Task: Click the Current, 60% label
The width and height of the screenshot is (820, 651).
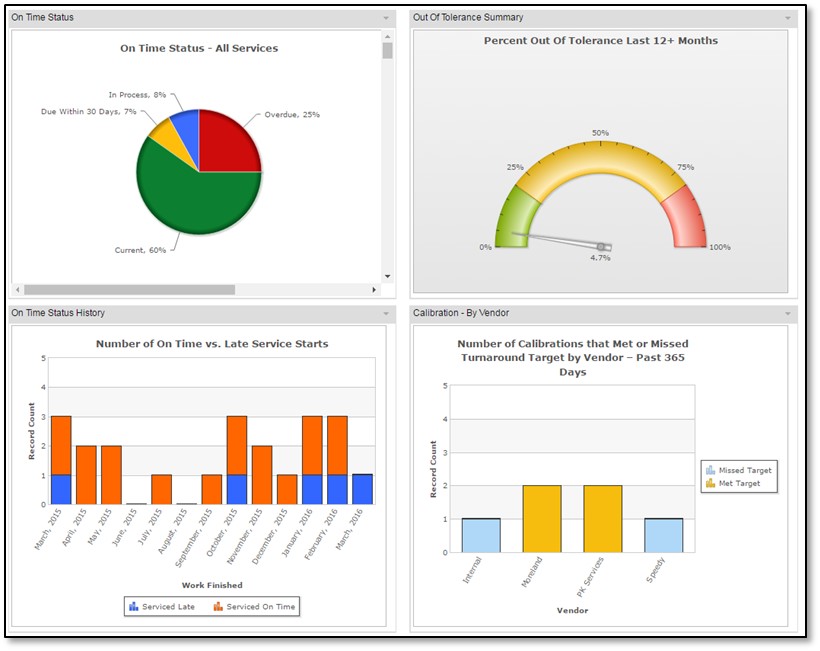Action: click(x=140, y=250)
